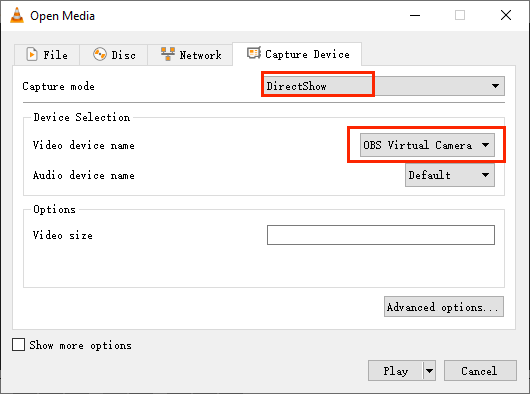This screenshot has width=530, height=394.
Task: Click the Options group title
Action: (x=54, y=209)
